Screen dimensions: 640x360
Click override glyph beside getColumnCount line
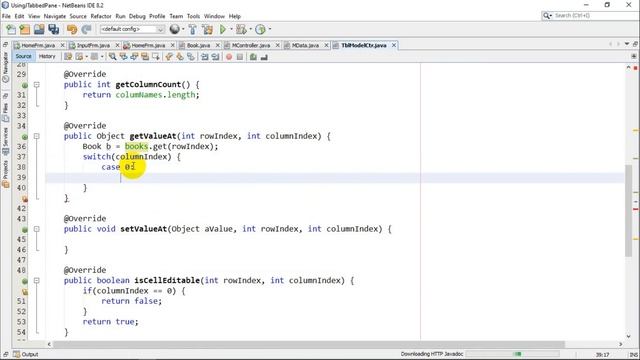24,85
